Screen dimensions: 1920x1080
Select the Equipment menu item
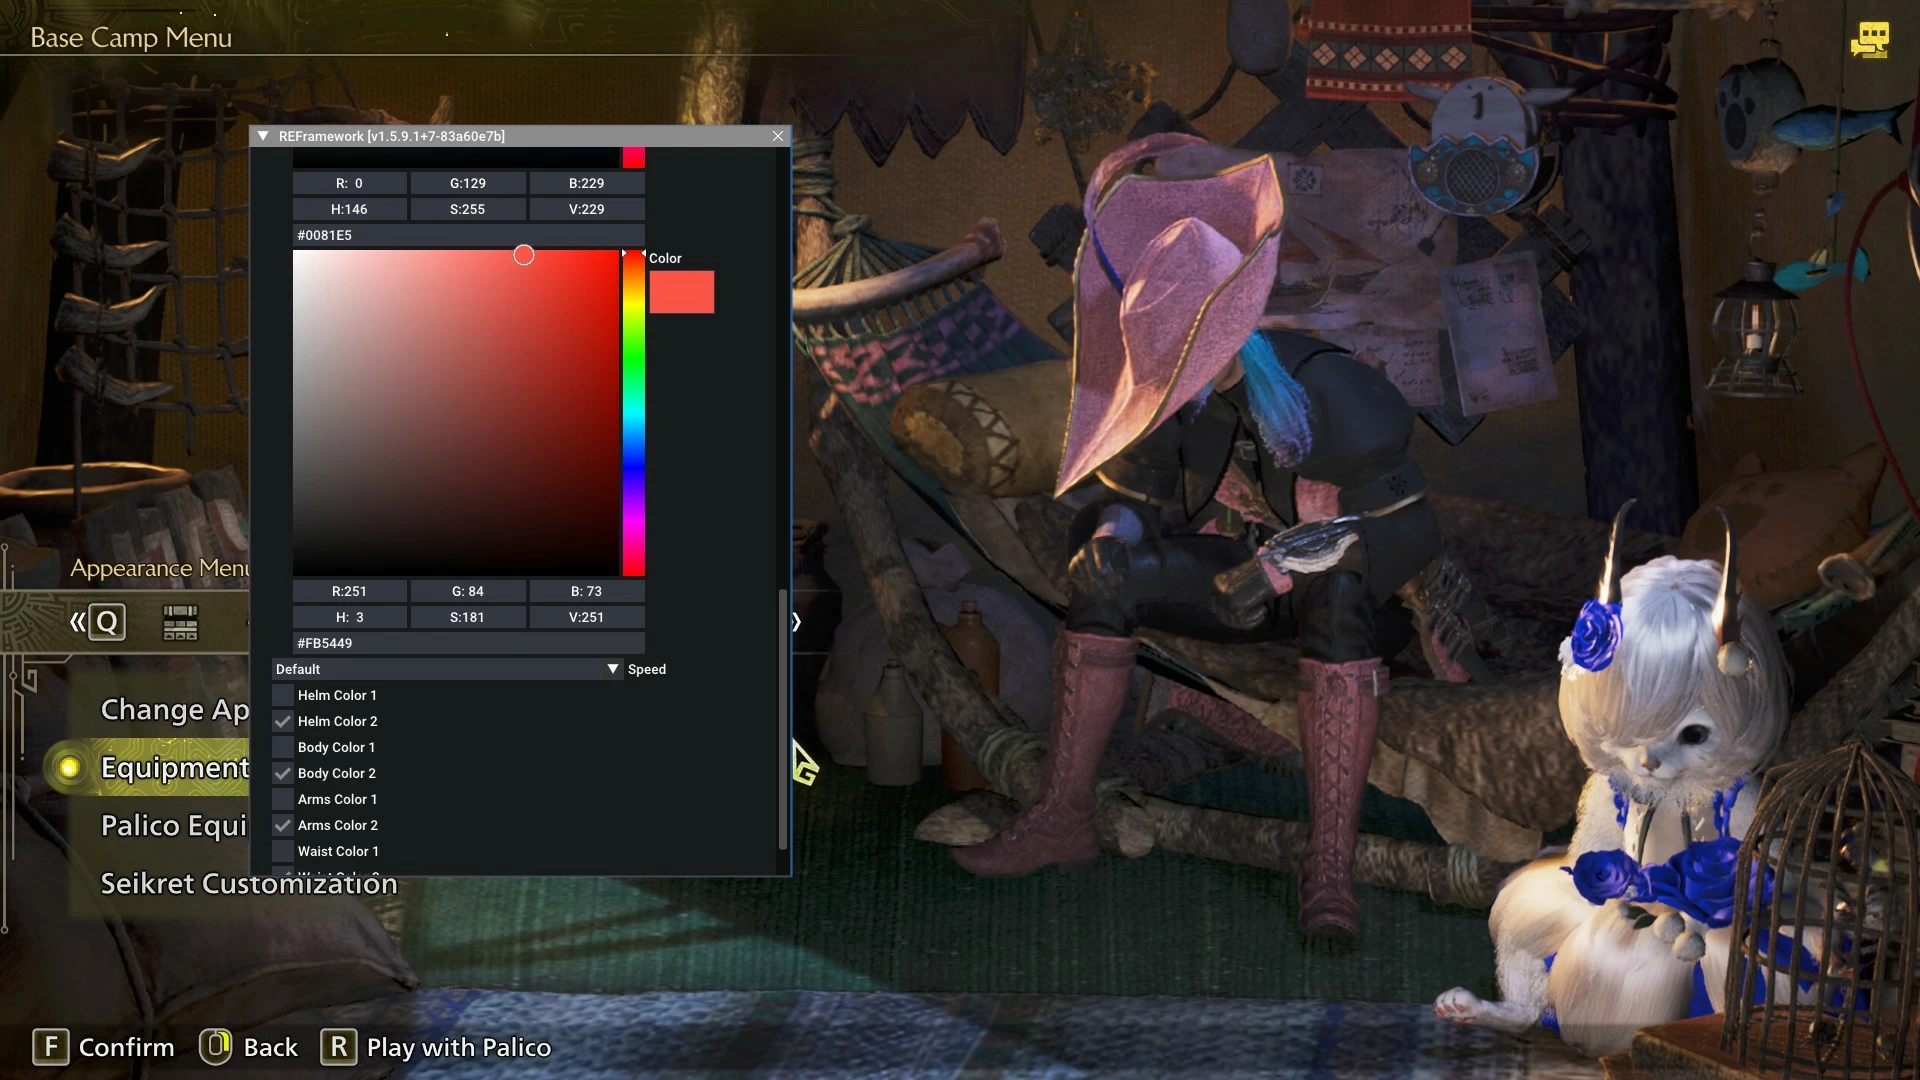click(175, 768)
